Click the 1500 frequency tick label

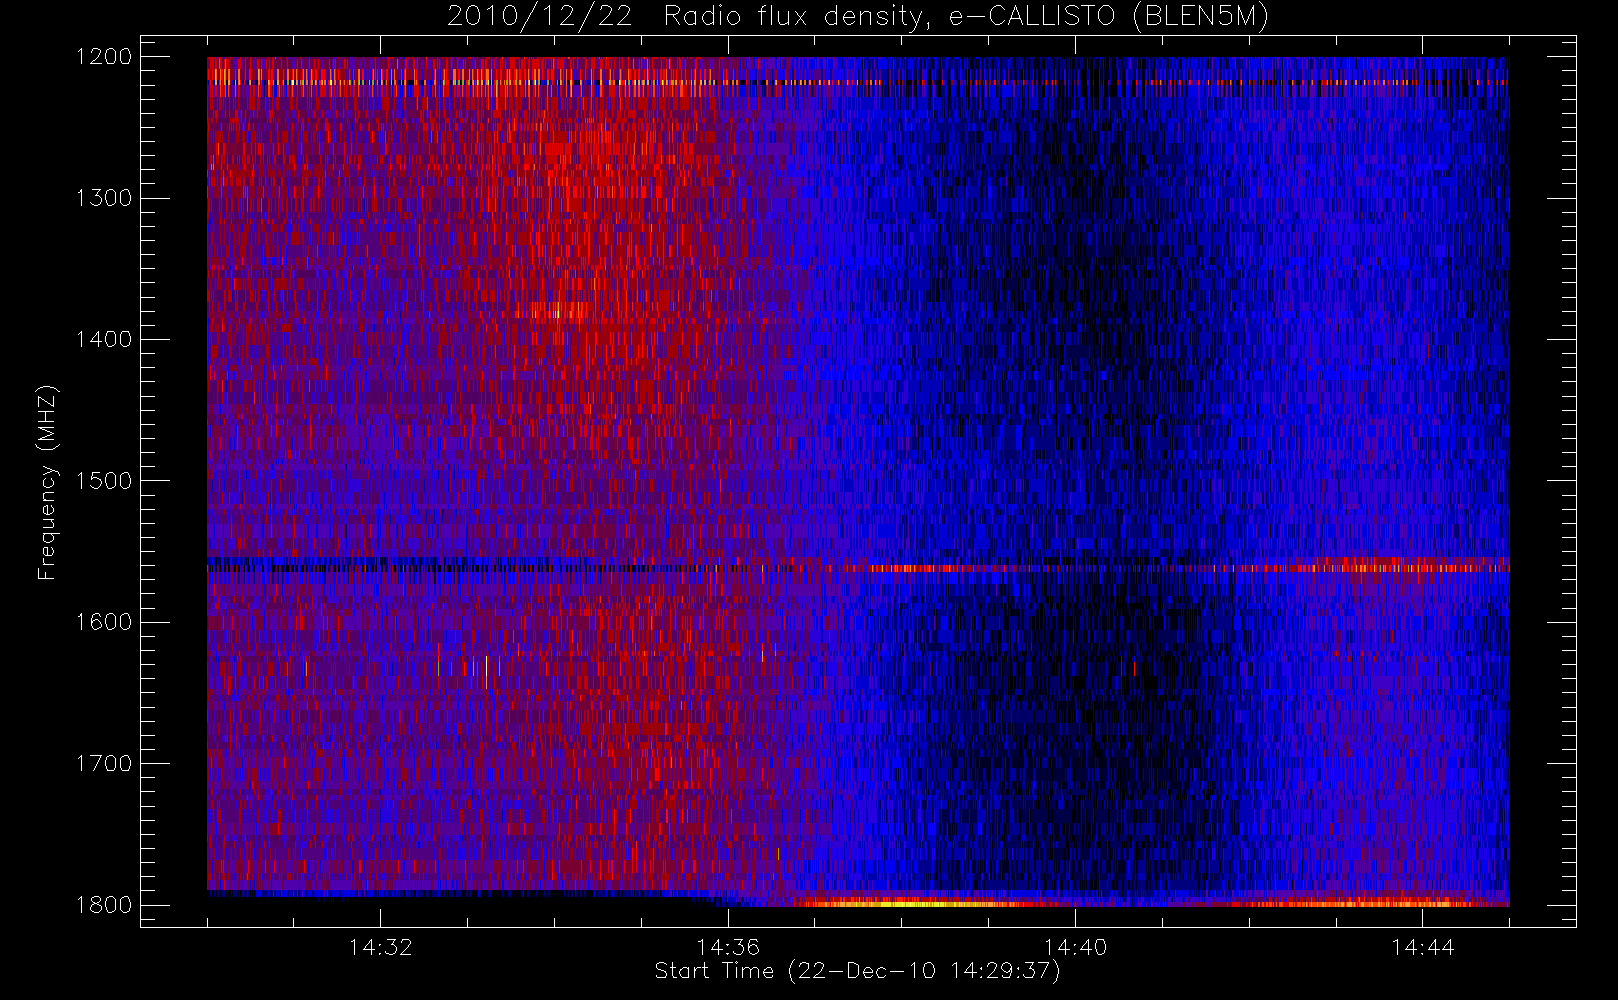[x=104, y=481]
